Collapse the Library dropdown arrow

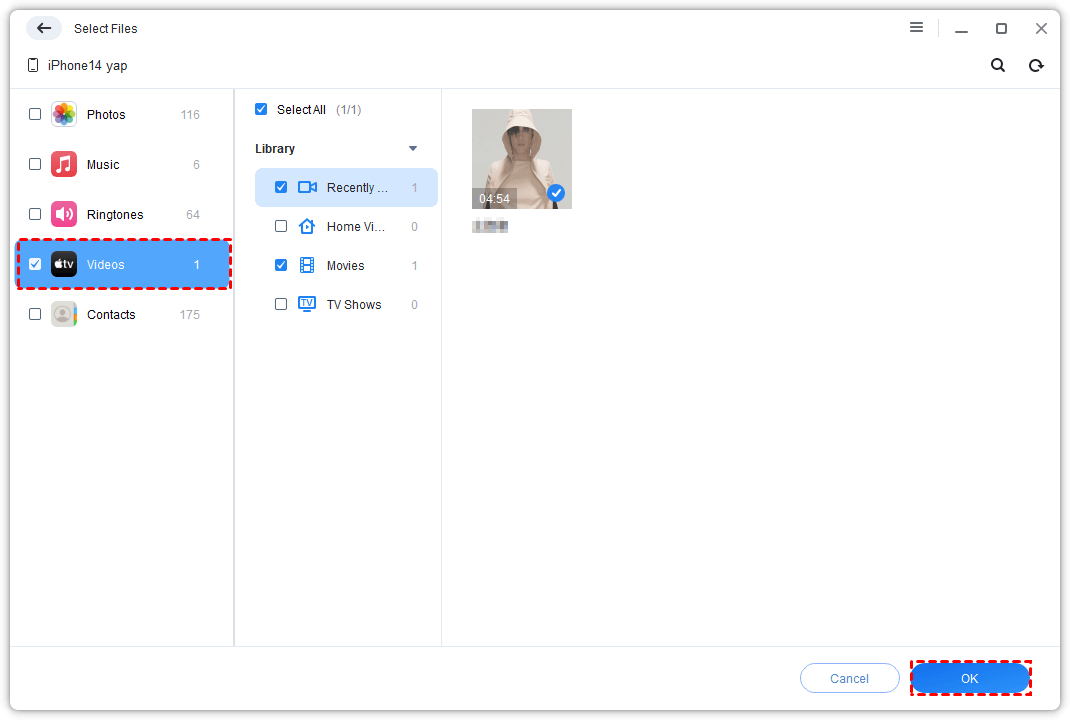[x=413, y=149]
